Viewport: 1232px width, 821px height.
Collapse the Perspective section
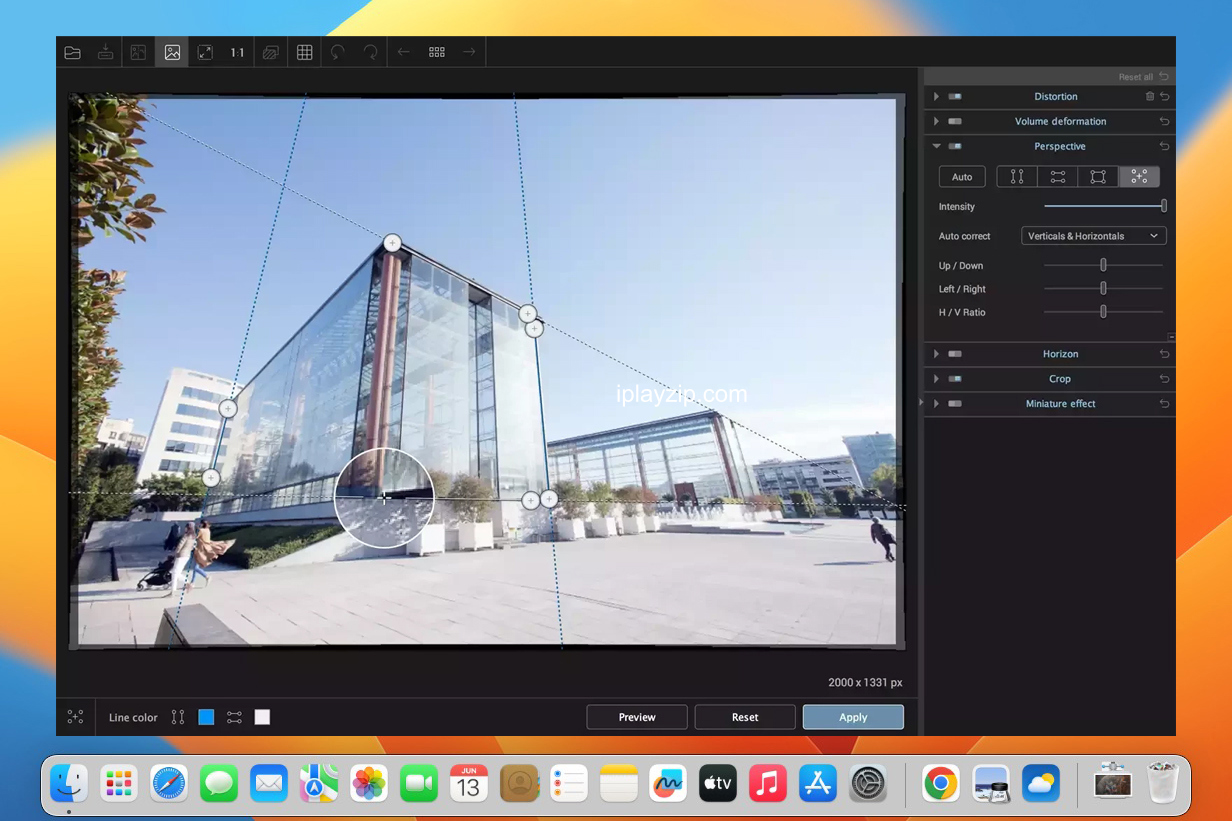point(936,147)
